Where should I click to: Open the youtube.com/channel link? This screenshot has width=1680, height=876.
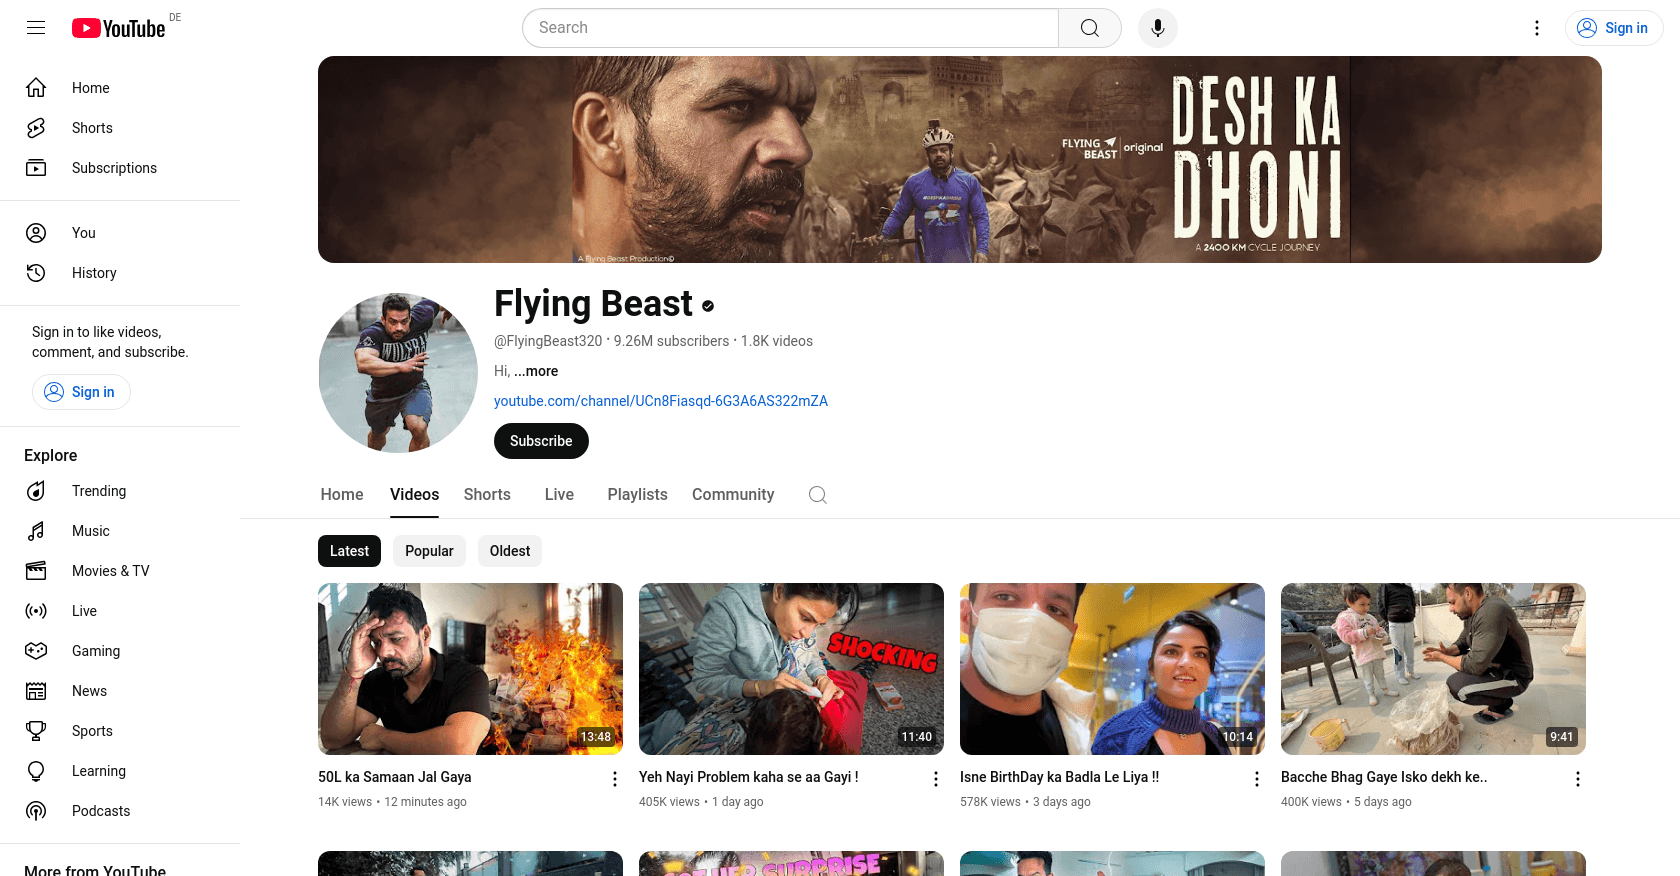[x=660, y=401]
